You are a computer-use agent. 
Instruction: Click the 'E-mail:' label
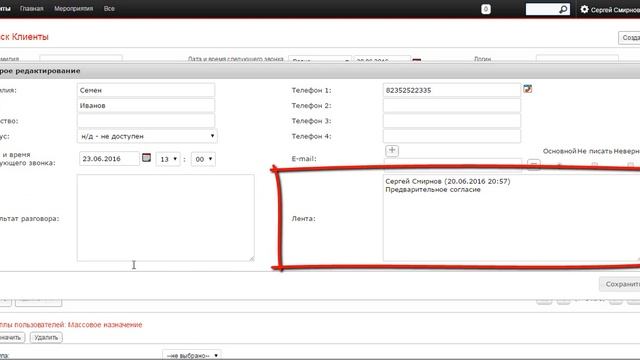pyautogui.click(x=304, y=159)
